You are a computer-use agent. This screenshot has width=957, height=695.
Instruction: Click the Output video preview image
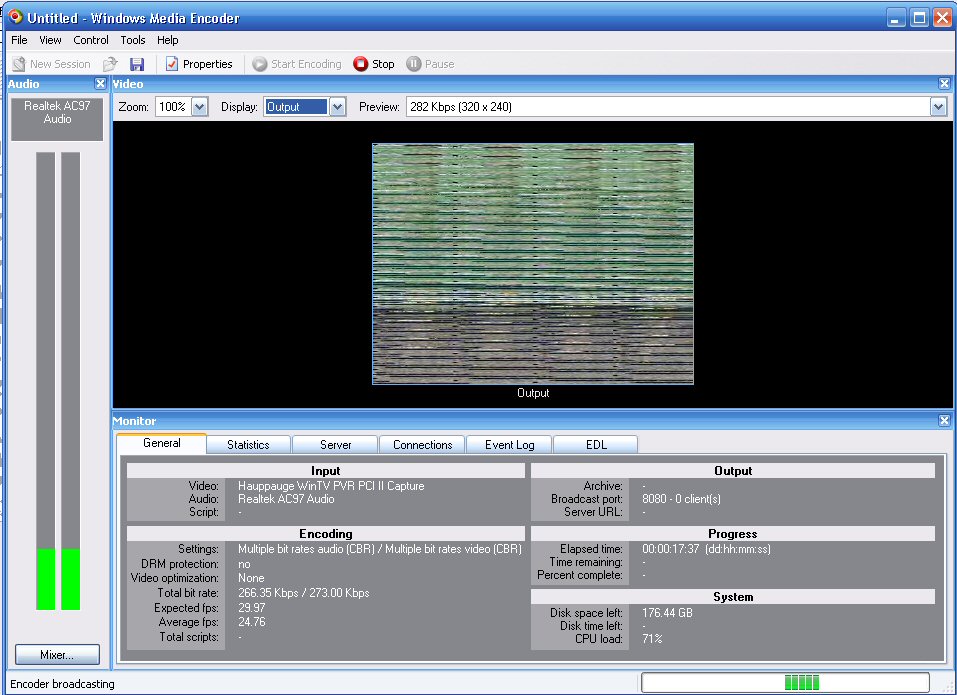tap(533, 264)
